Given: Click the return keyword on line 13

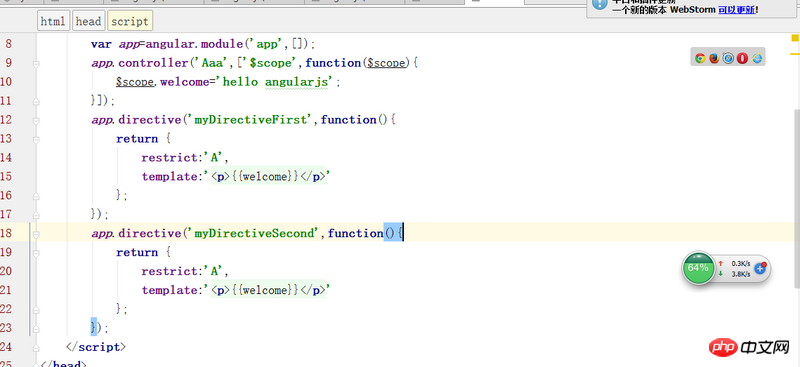Looking at the screenshot, I should pyautogui.click(x=137, y=139).
